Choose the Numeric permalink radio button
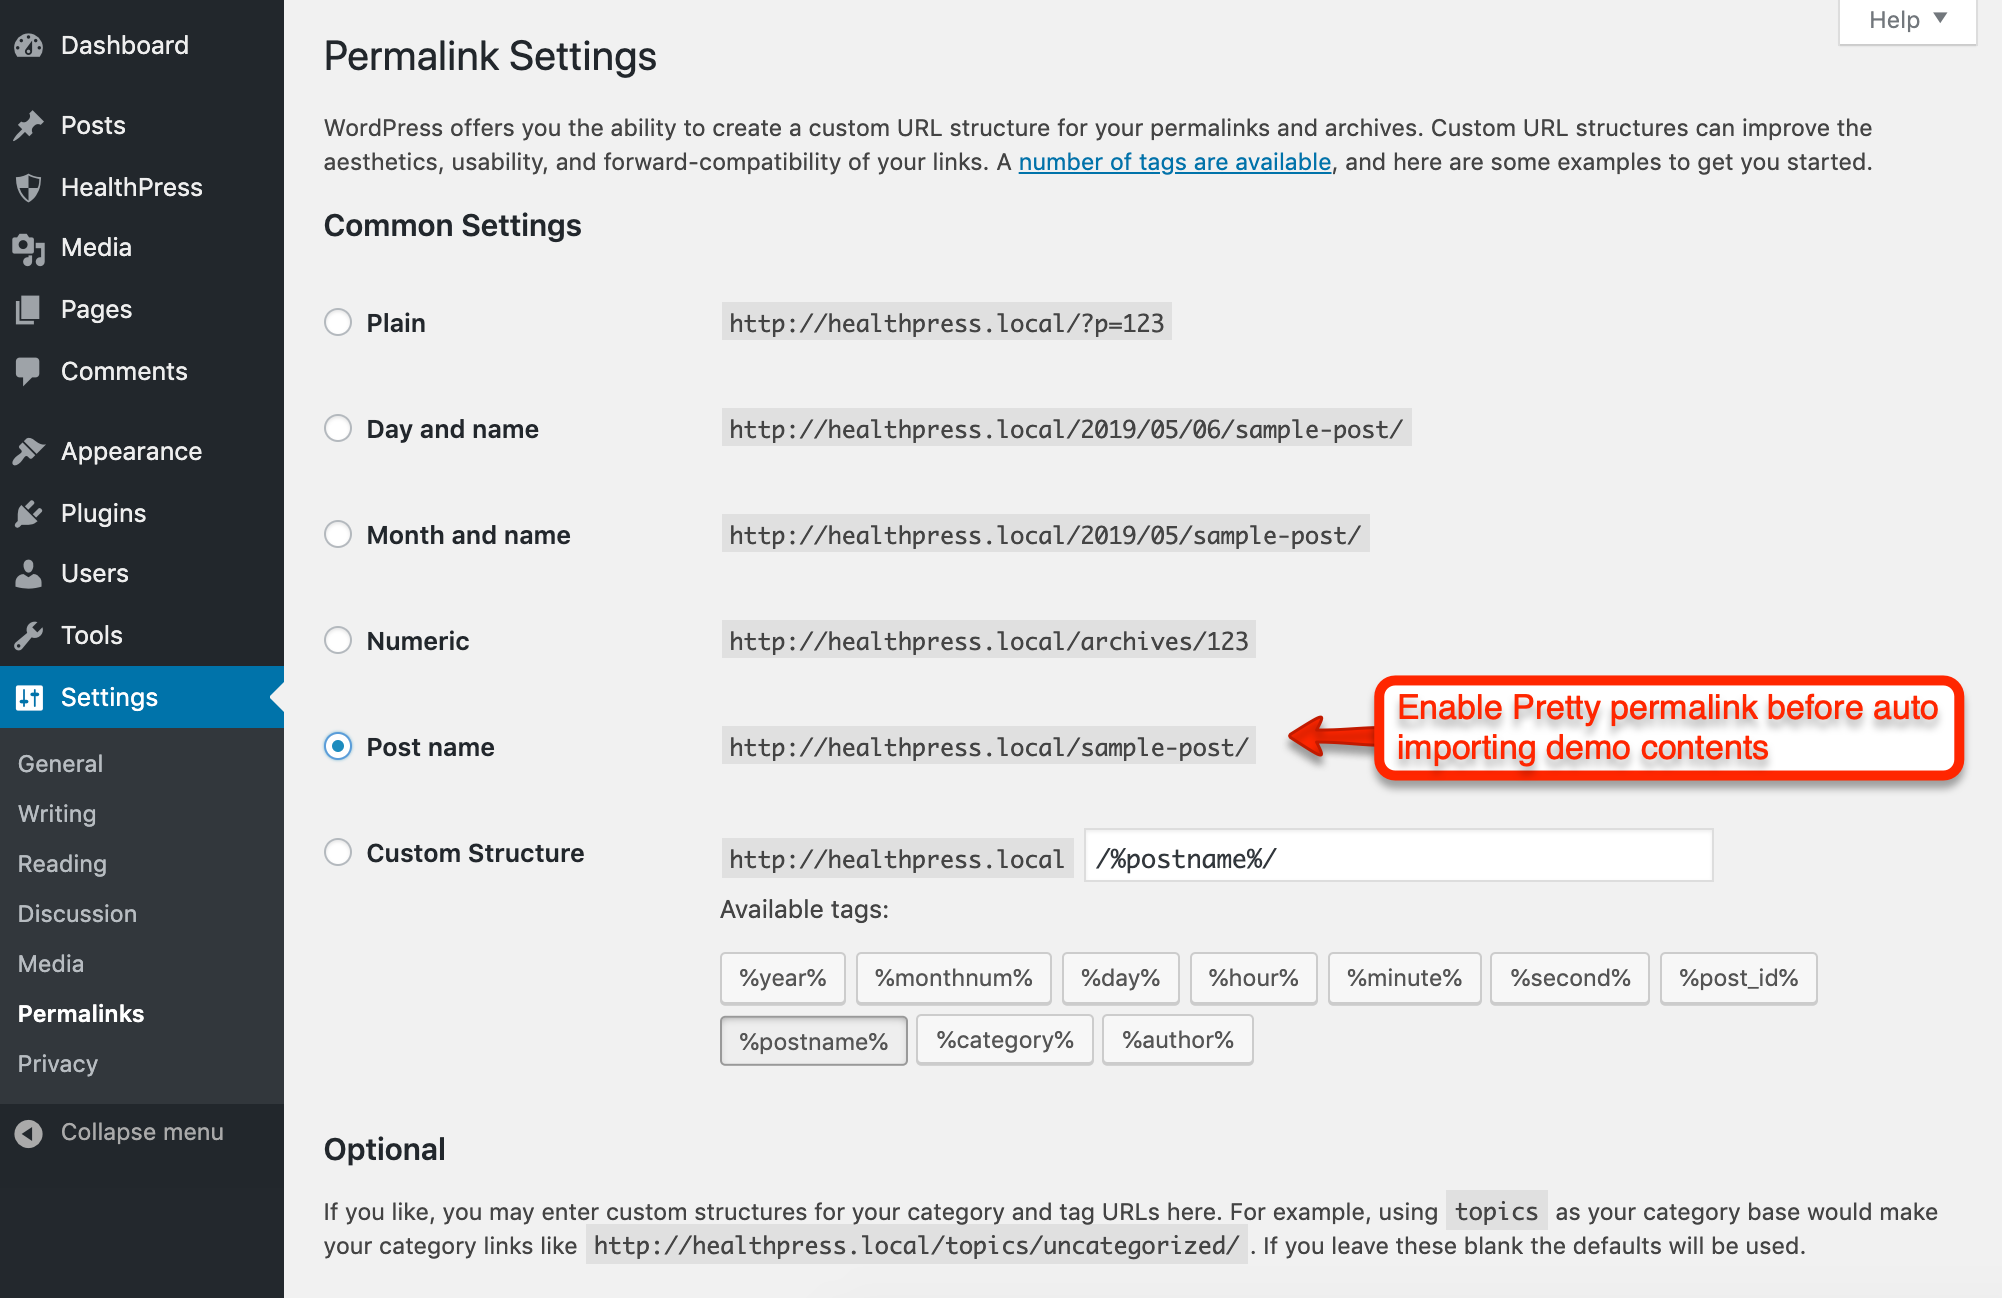The height and width of the screenshot is (1298, 2002). (x=338, y=641)
